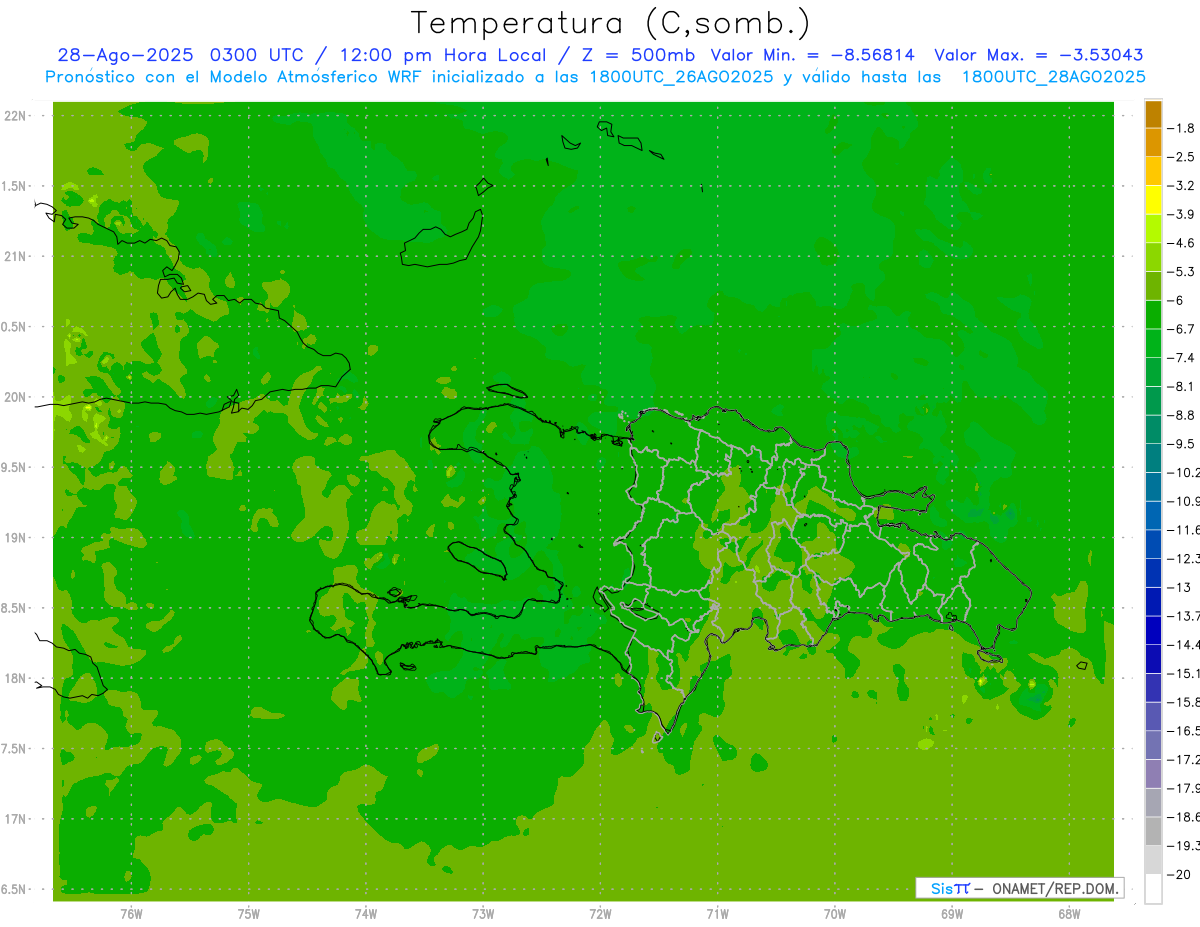Click the '-8.8' legend label
Screen dimensions: 1200x927
[x=1182, y=415]
